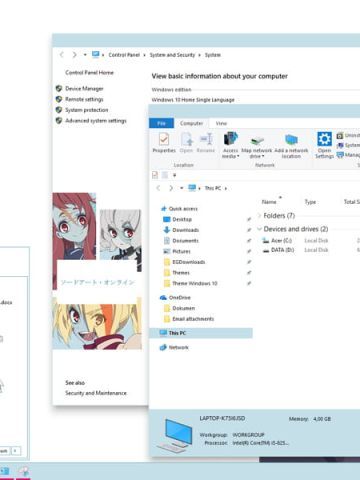This screenshot has height=480, width=360.
Task: Click the Manage icon in the ribbon
Action: tap(340, 155)
